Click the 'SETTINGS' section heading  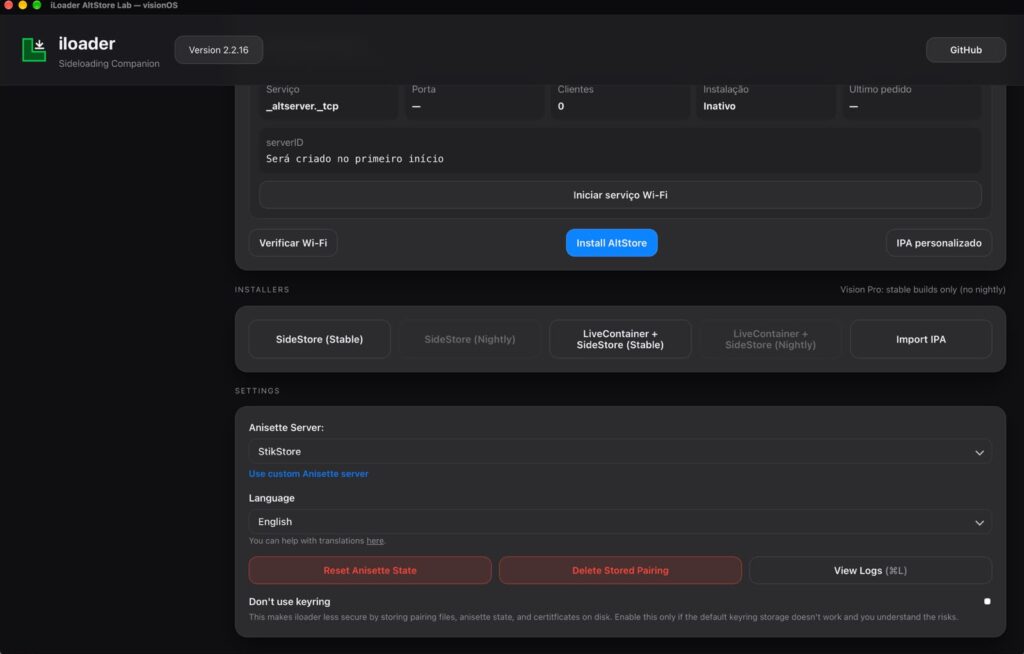(x=257, y=391)
